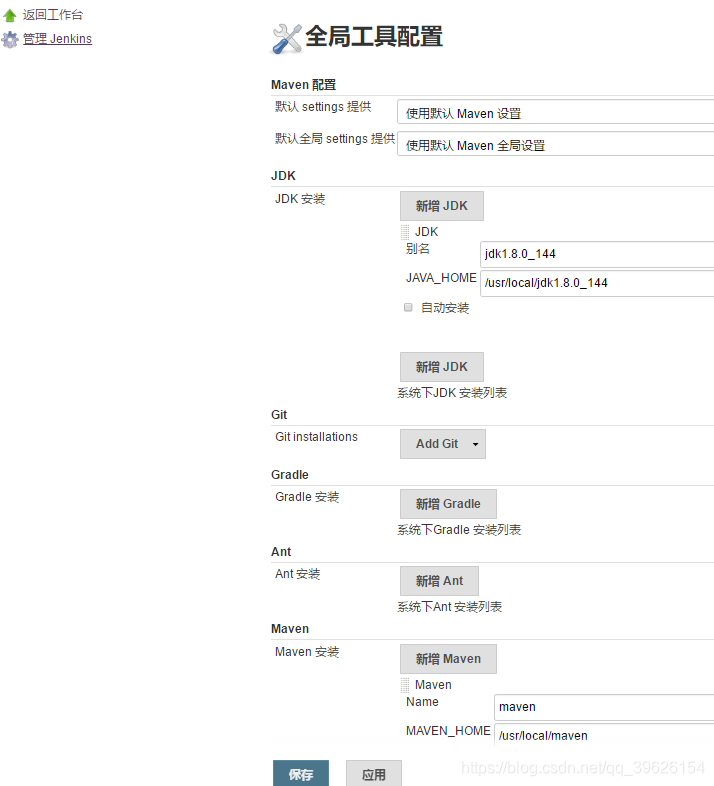Focus the Maven Name field
This screenshot has height=786, width=714.
[604, 707]
